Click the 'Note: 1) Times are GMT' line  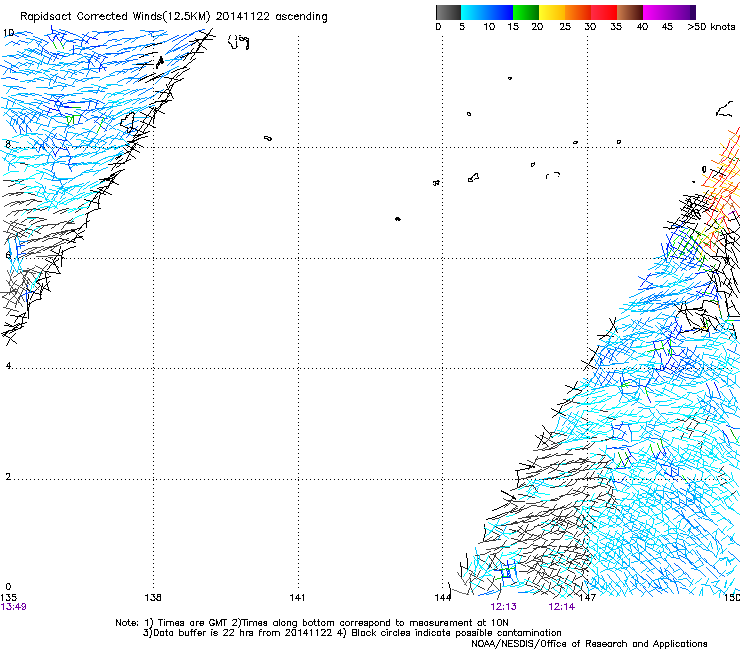[x=312, y=623]
